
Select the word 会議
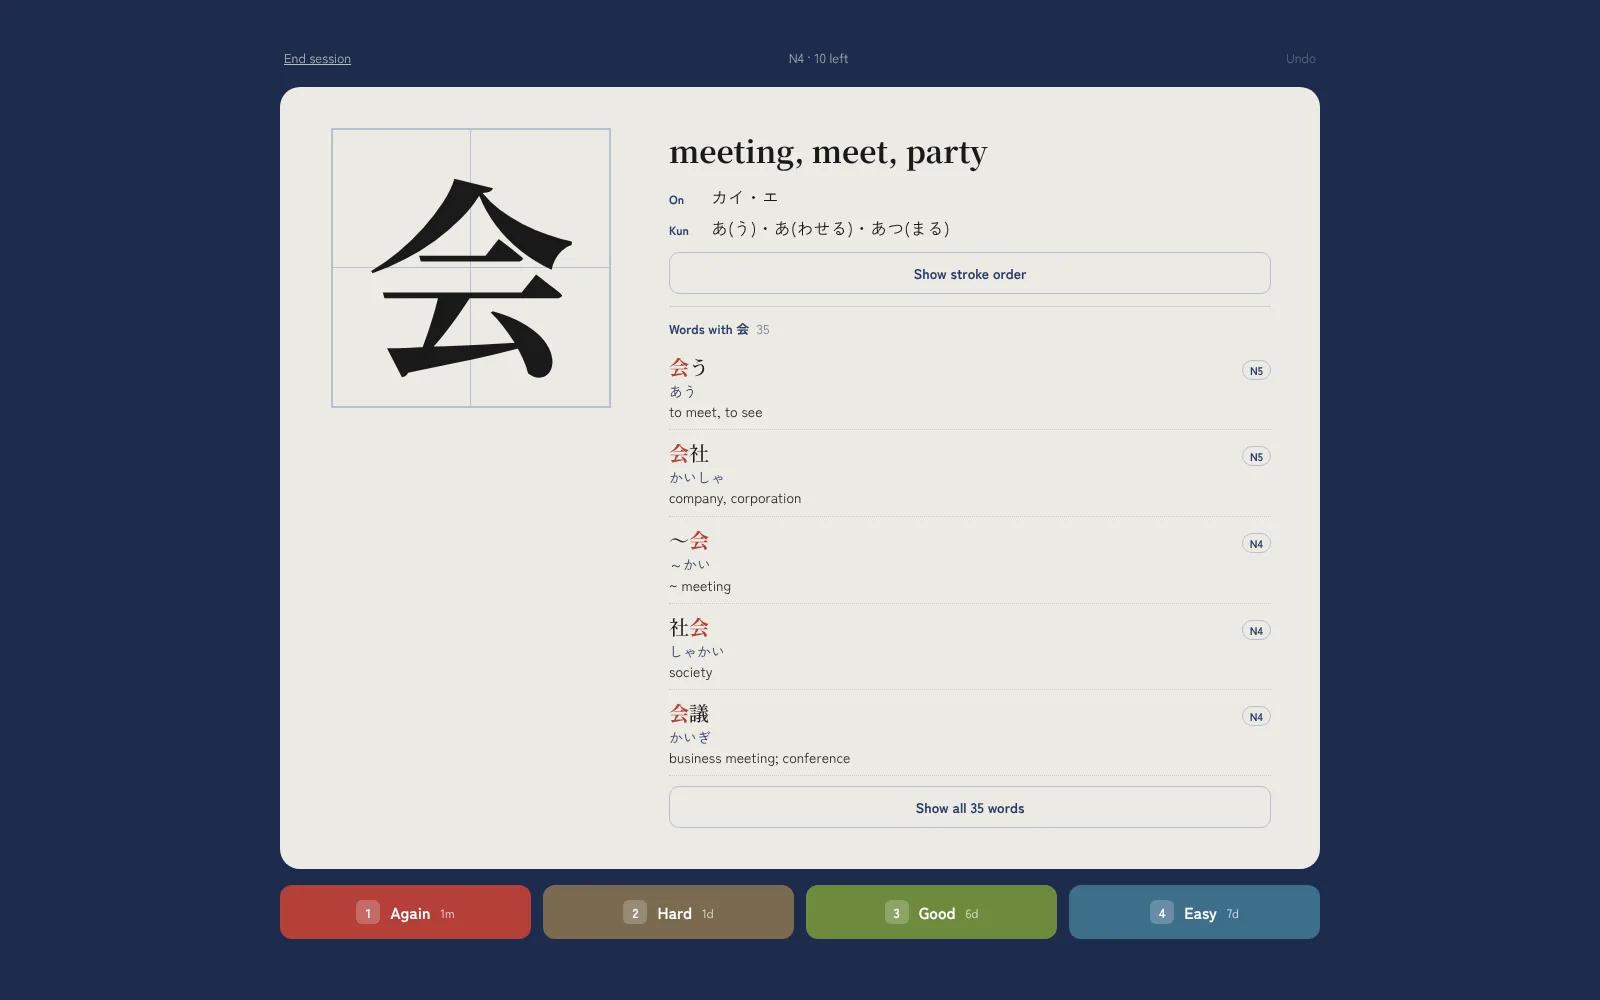click(x=689, y=714)
